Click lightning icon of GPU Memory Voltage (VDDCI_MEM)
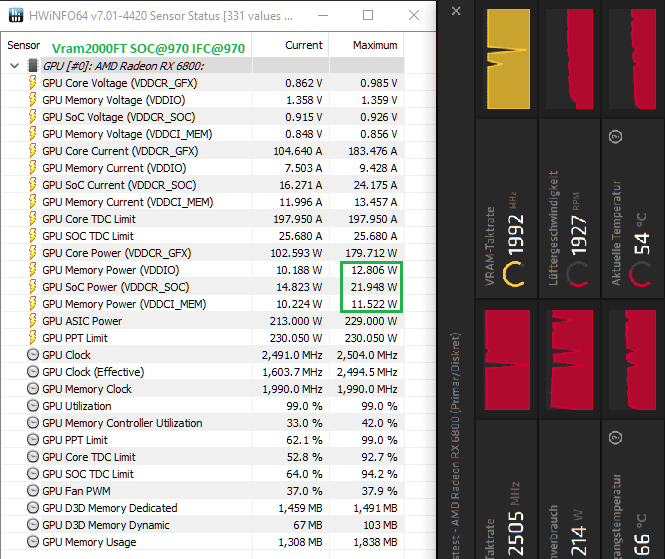Image resolution: width=665 pixels, height=559 pixels. click(33, 134)
